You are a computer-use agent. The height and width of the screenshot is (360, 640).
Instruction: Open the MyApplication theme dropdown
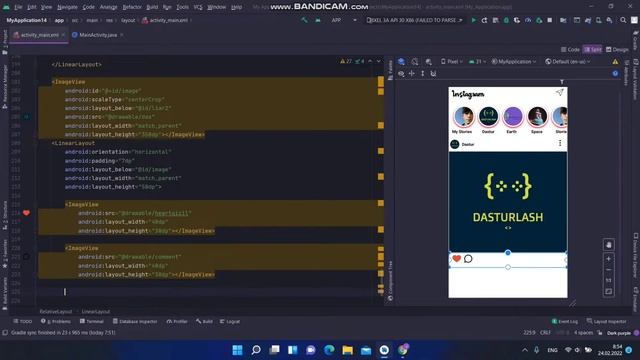513,62
